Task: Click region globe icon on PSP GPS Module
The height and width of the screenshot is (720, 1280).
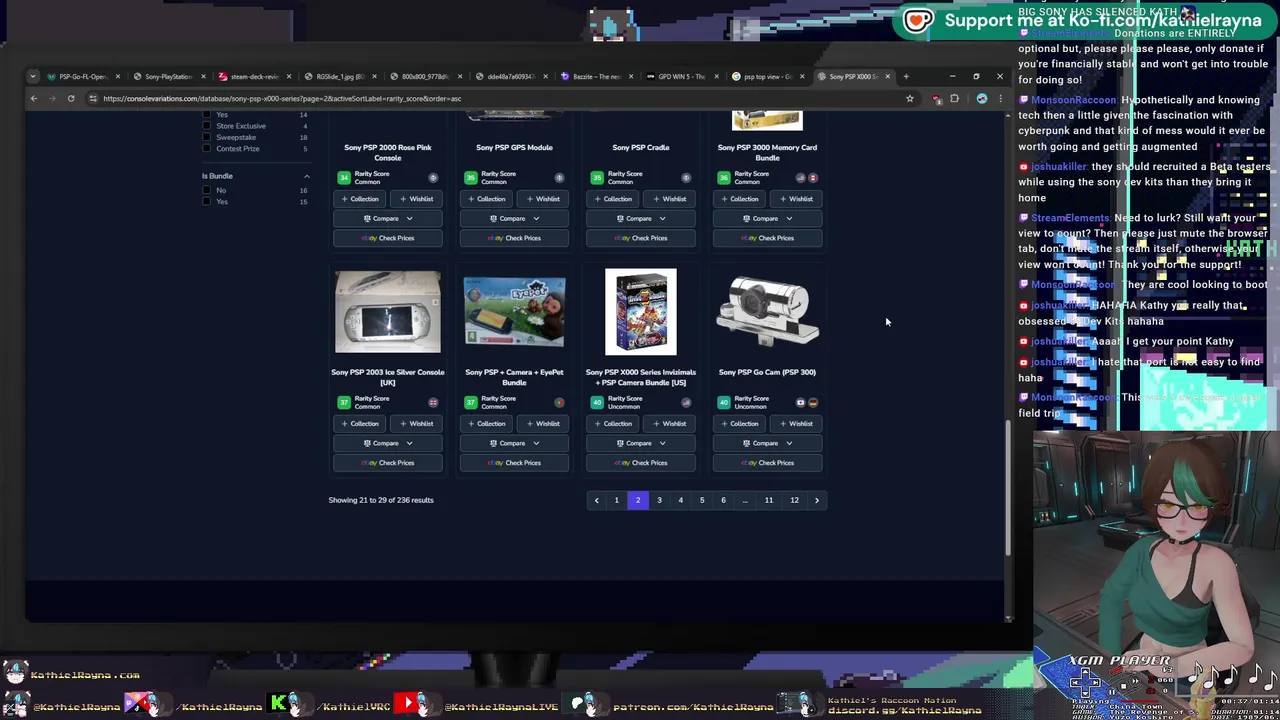Action: tap(559, 178)
